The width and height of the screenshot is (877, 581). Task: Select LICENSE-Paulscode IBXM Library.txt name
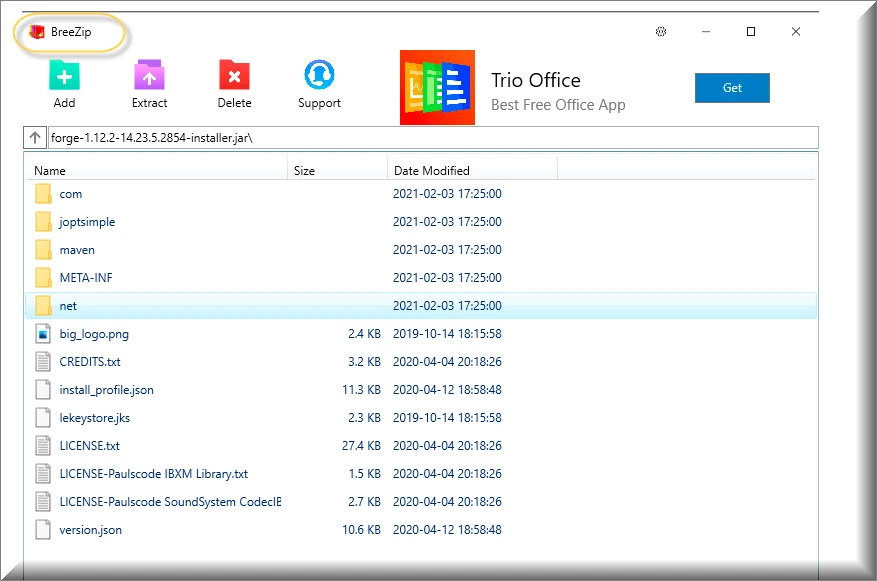tap(154, 474)
